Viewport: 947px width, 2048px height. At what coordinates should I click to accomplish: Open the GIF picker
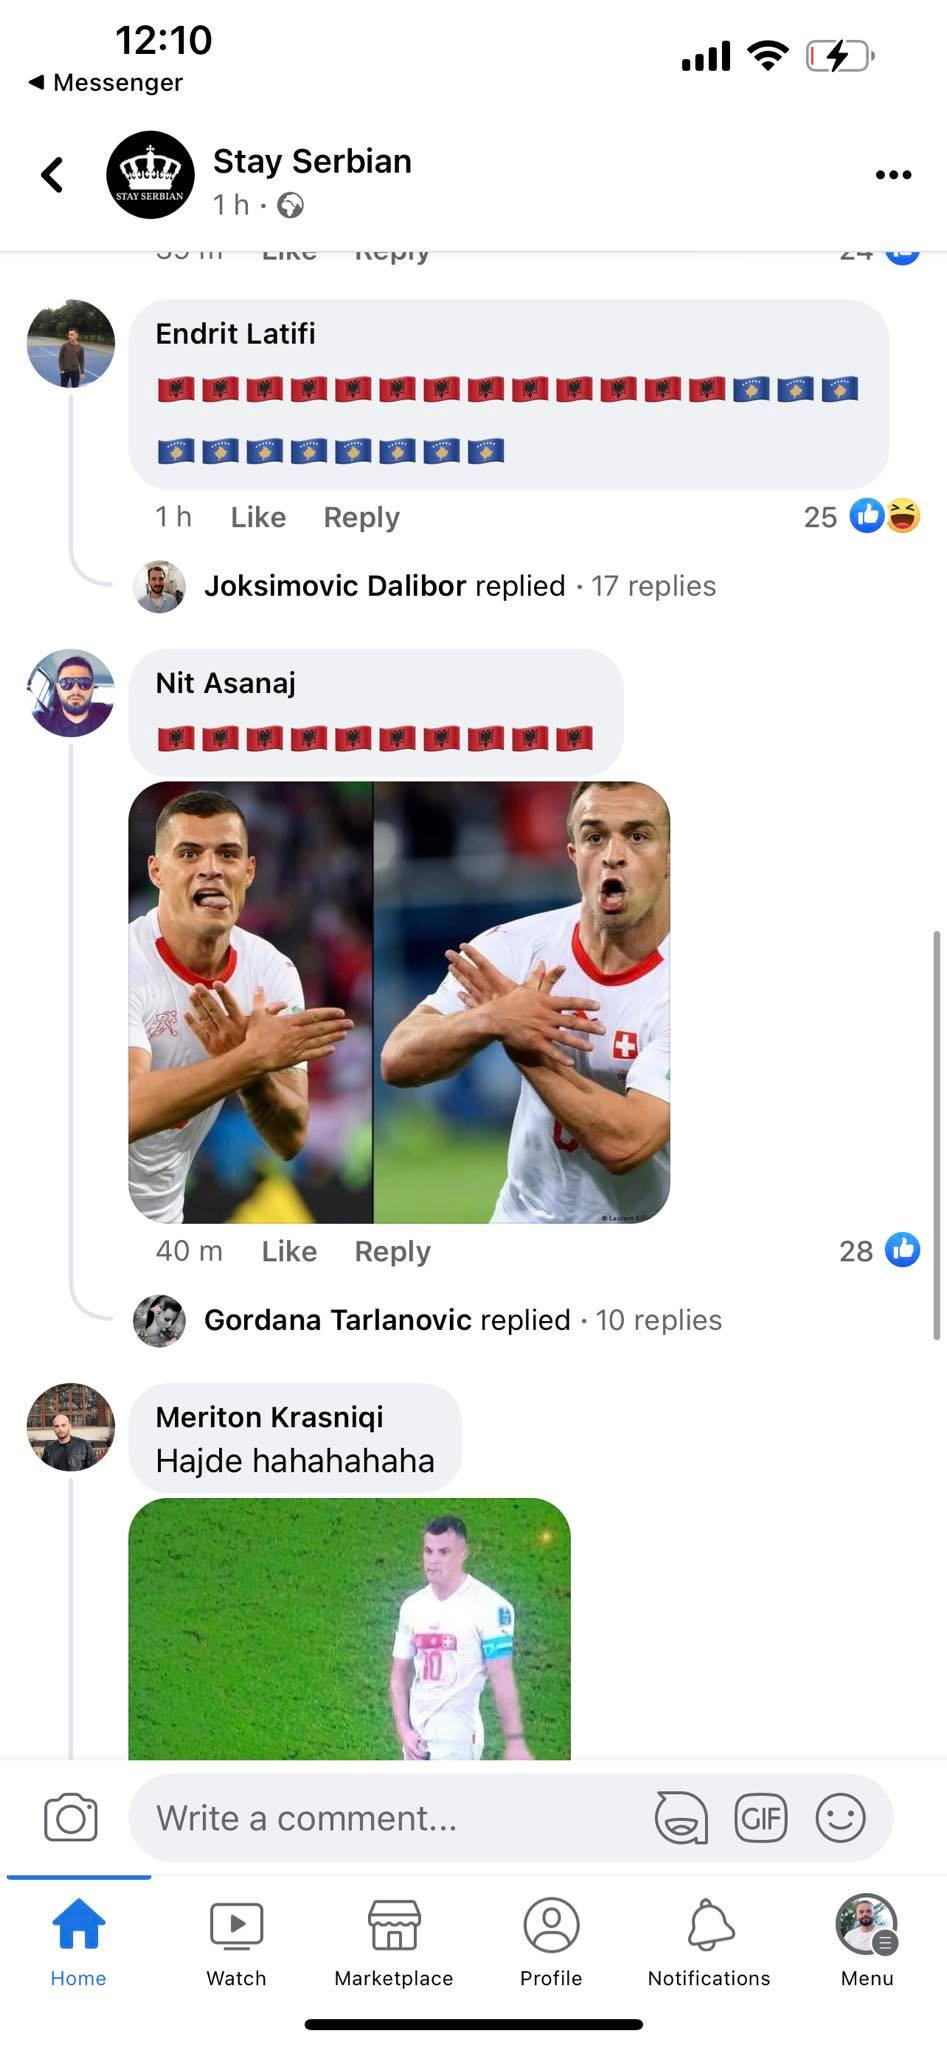[x=760, y=1817]
